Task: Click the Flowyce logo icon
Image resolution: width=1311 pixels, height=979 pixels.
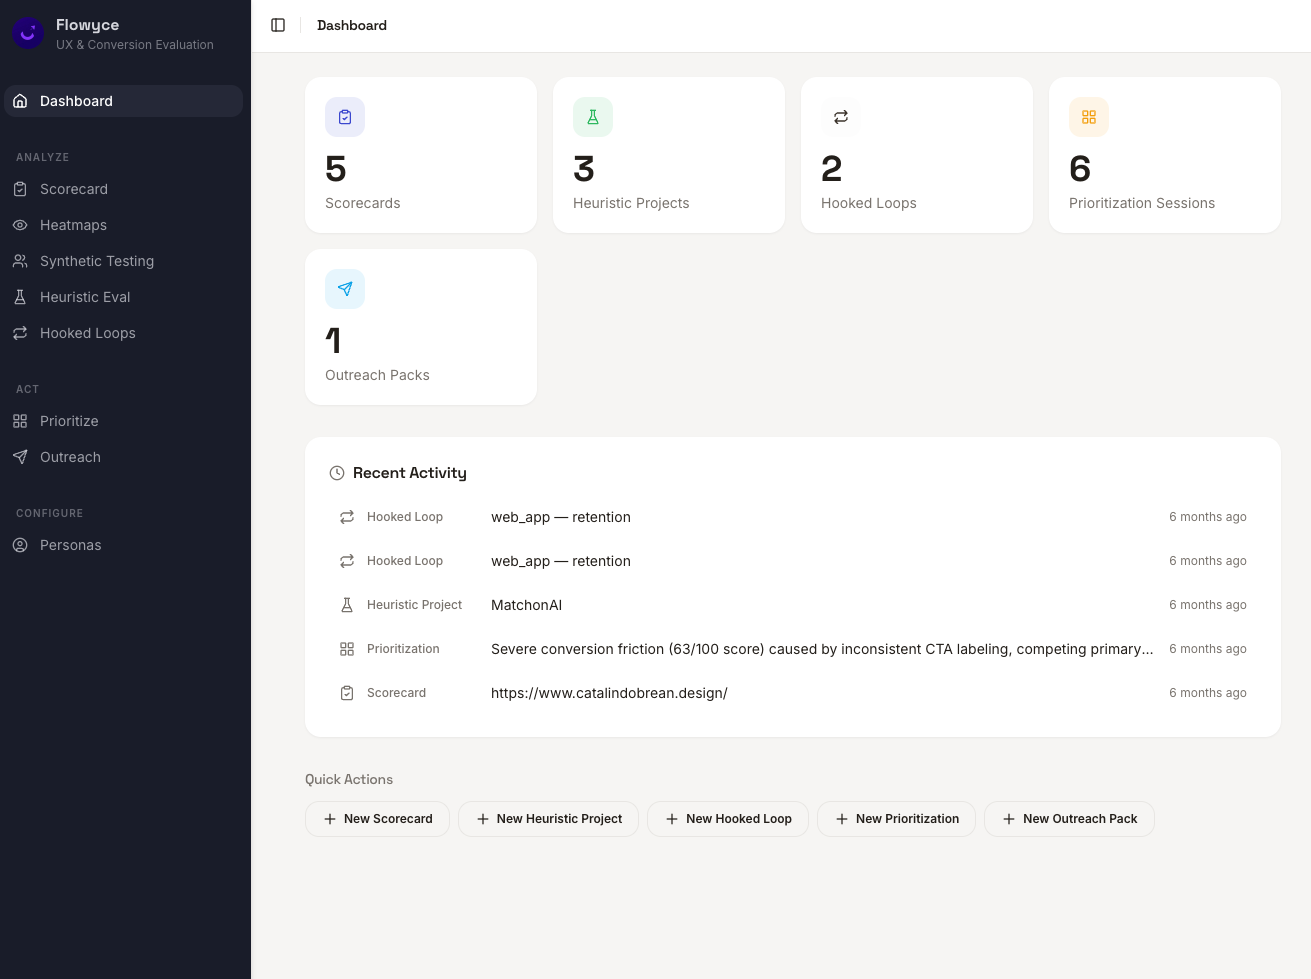Action: pos(28,34)
